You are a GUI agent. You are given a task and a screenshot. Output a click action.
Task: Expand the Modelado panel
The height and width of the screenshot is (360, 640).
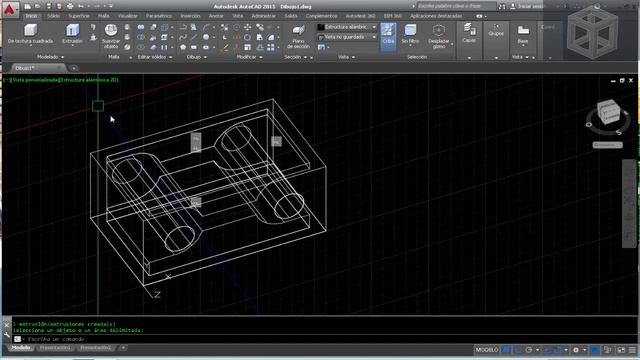(50, 57)
